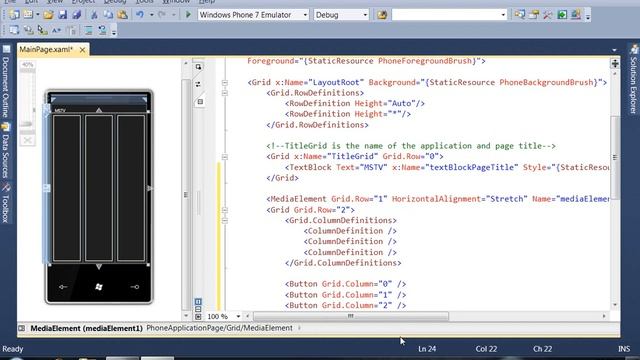Image resolution: width=640 pixels, height=360 pixels.
Task: Open the Toolbox side panel tab
Action: [6, 203]
